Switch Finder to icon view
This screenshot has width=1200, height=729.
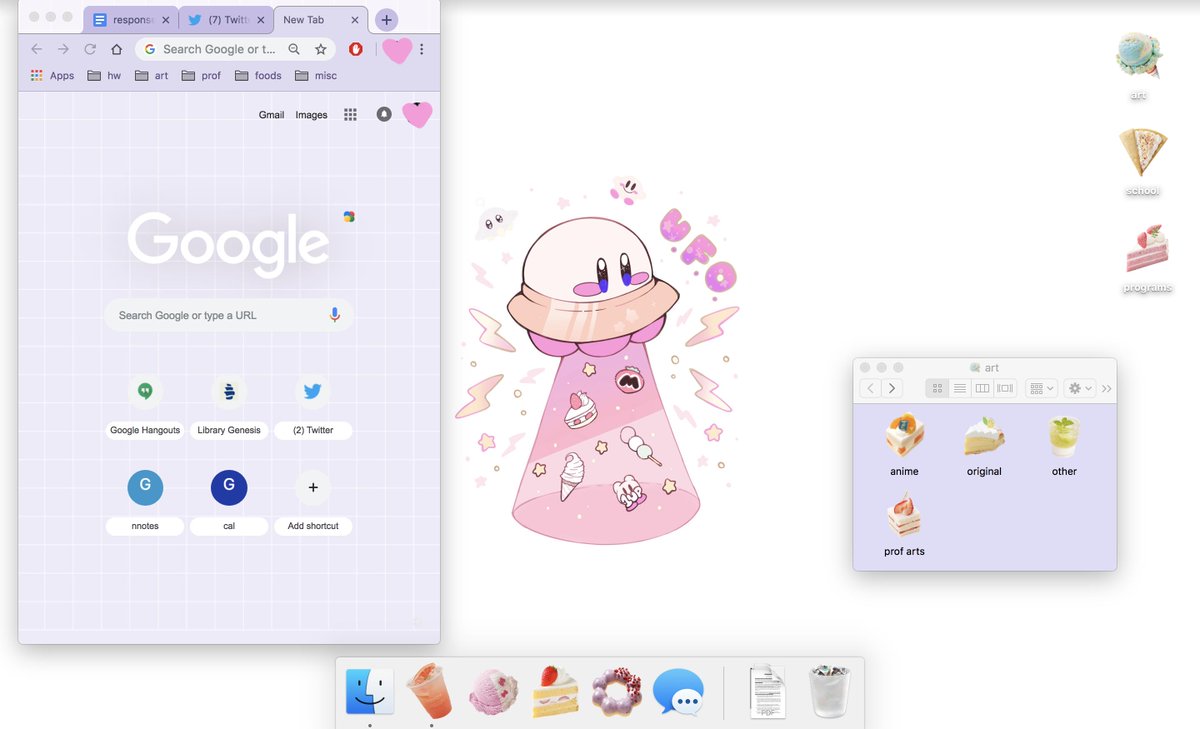938,388
